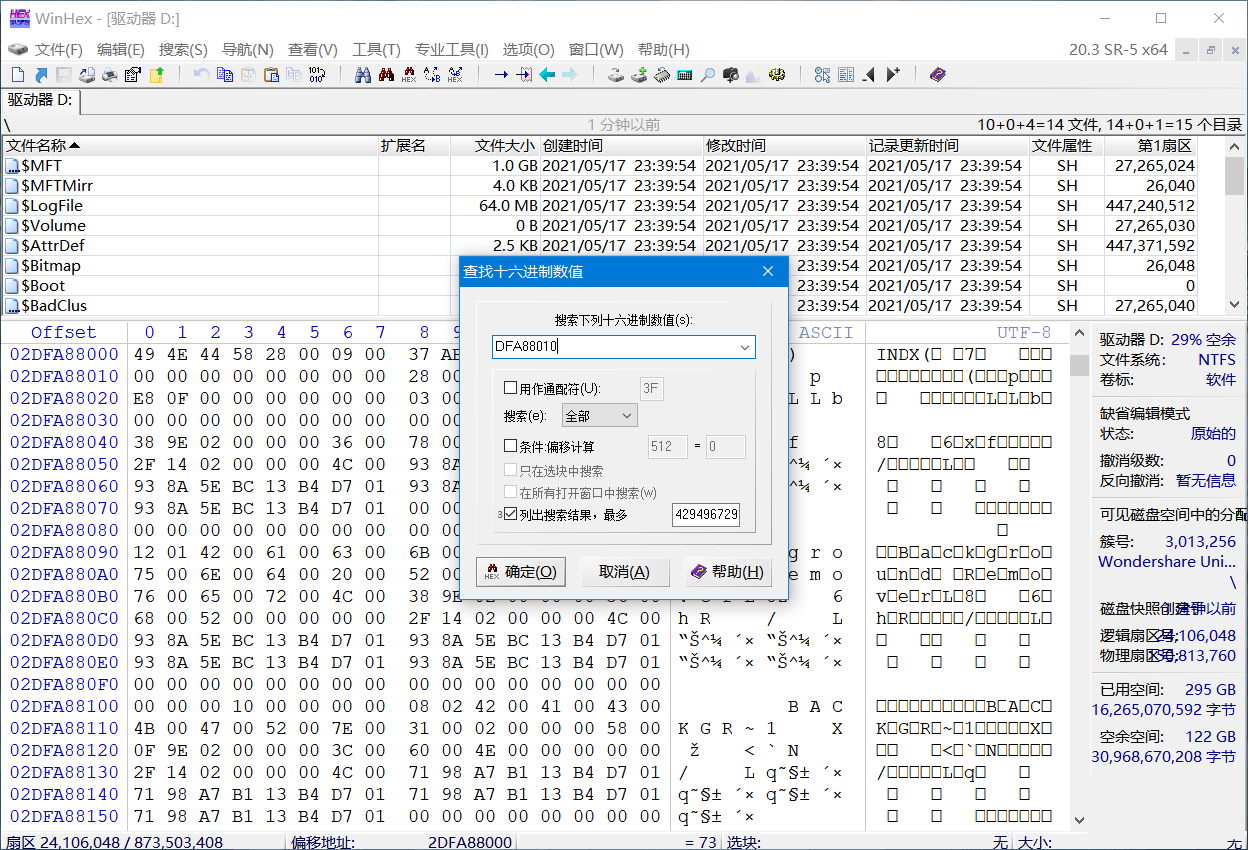1248x850 pixels.
Task: Click the clipboard Paste toolbar icon
Action: [x=271, y=75]
